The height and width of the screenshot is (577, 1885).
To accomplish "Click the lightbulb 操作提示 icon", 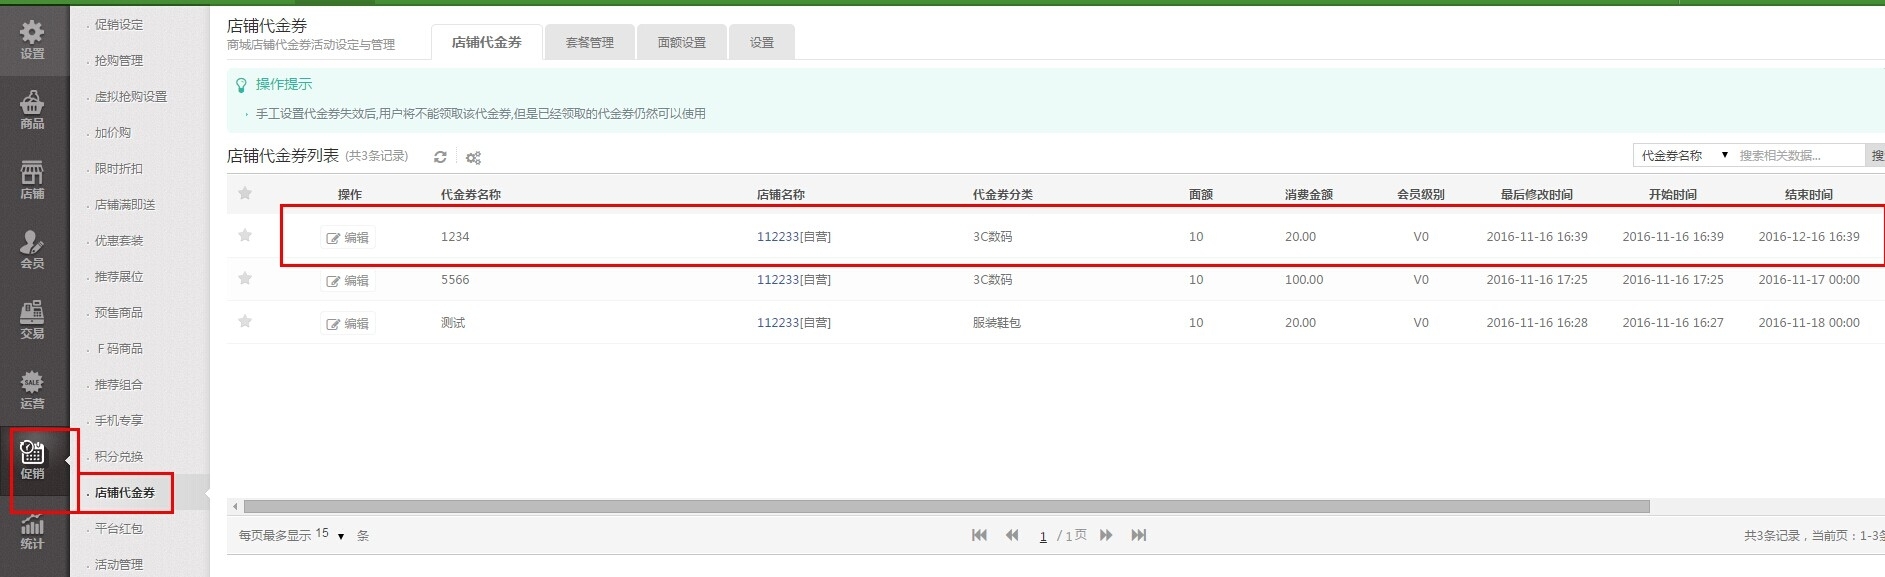I will tap(241, 85).
